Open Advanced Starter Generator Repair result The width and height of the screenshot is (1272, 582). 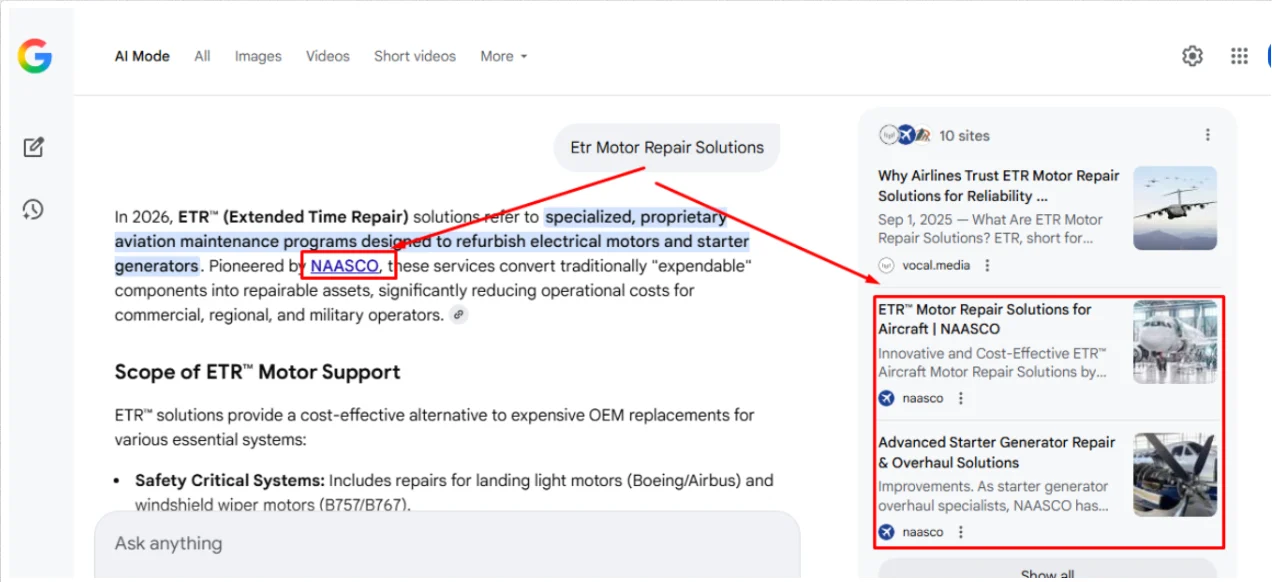tap(996, 452)
